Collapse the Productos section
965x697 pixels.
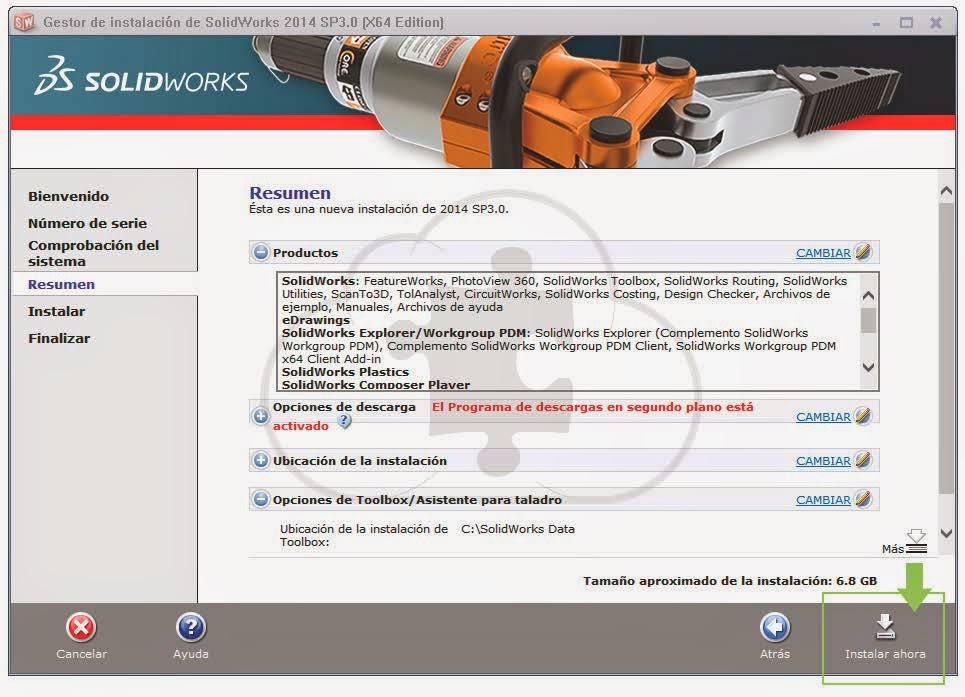[261, 252]
